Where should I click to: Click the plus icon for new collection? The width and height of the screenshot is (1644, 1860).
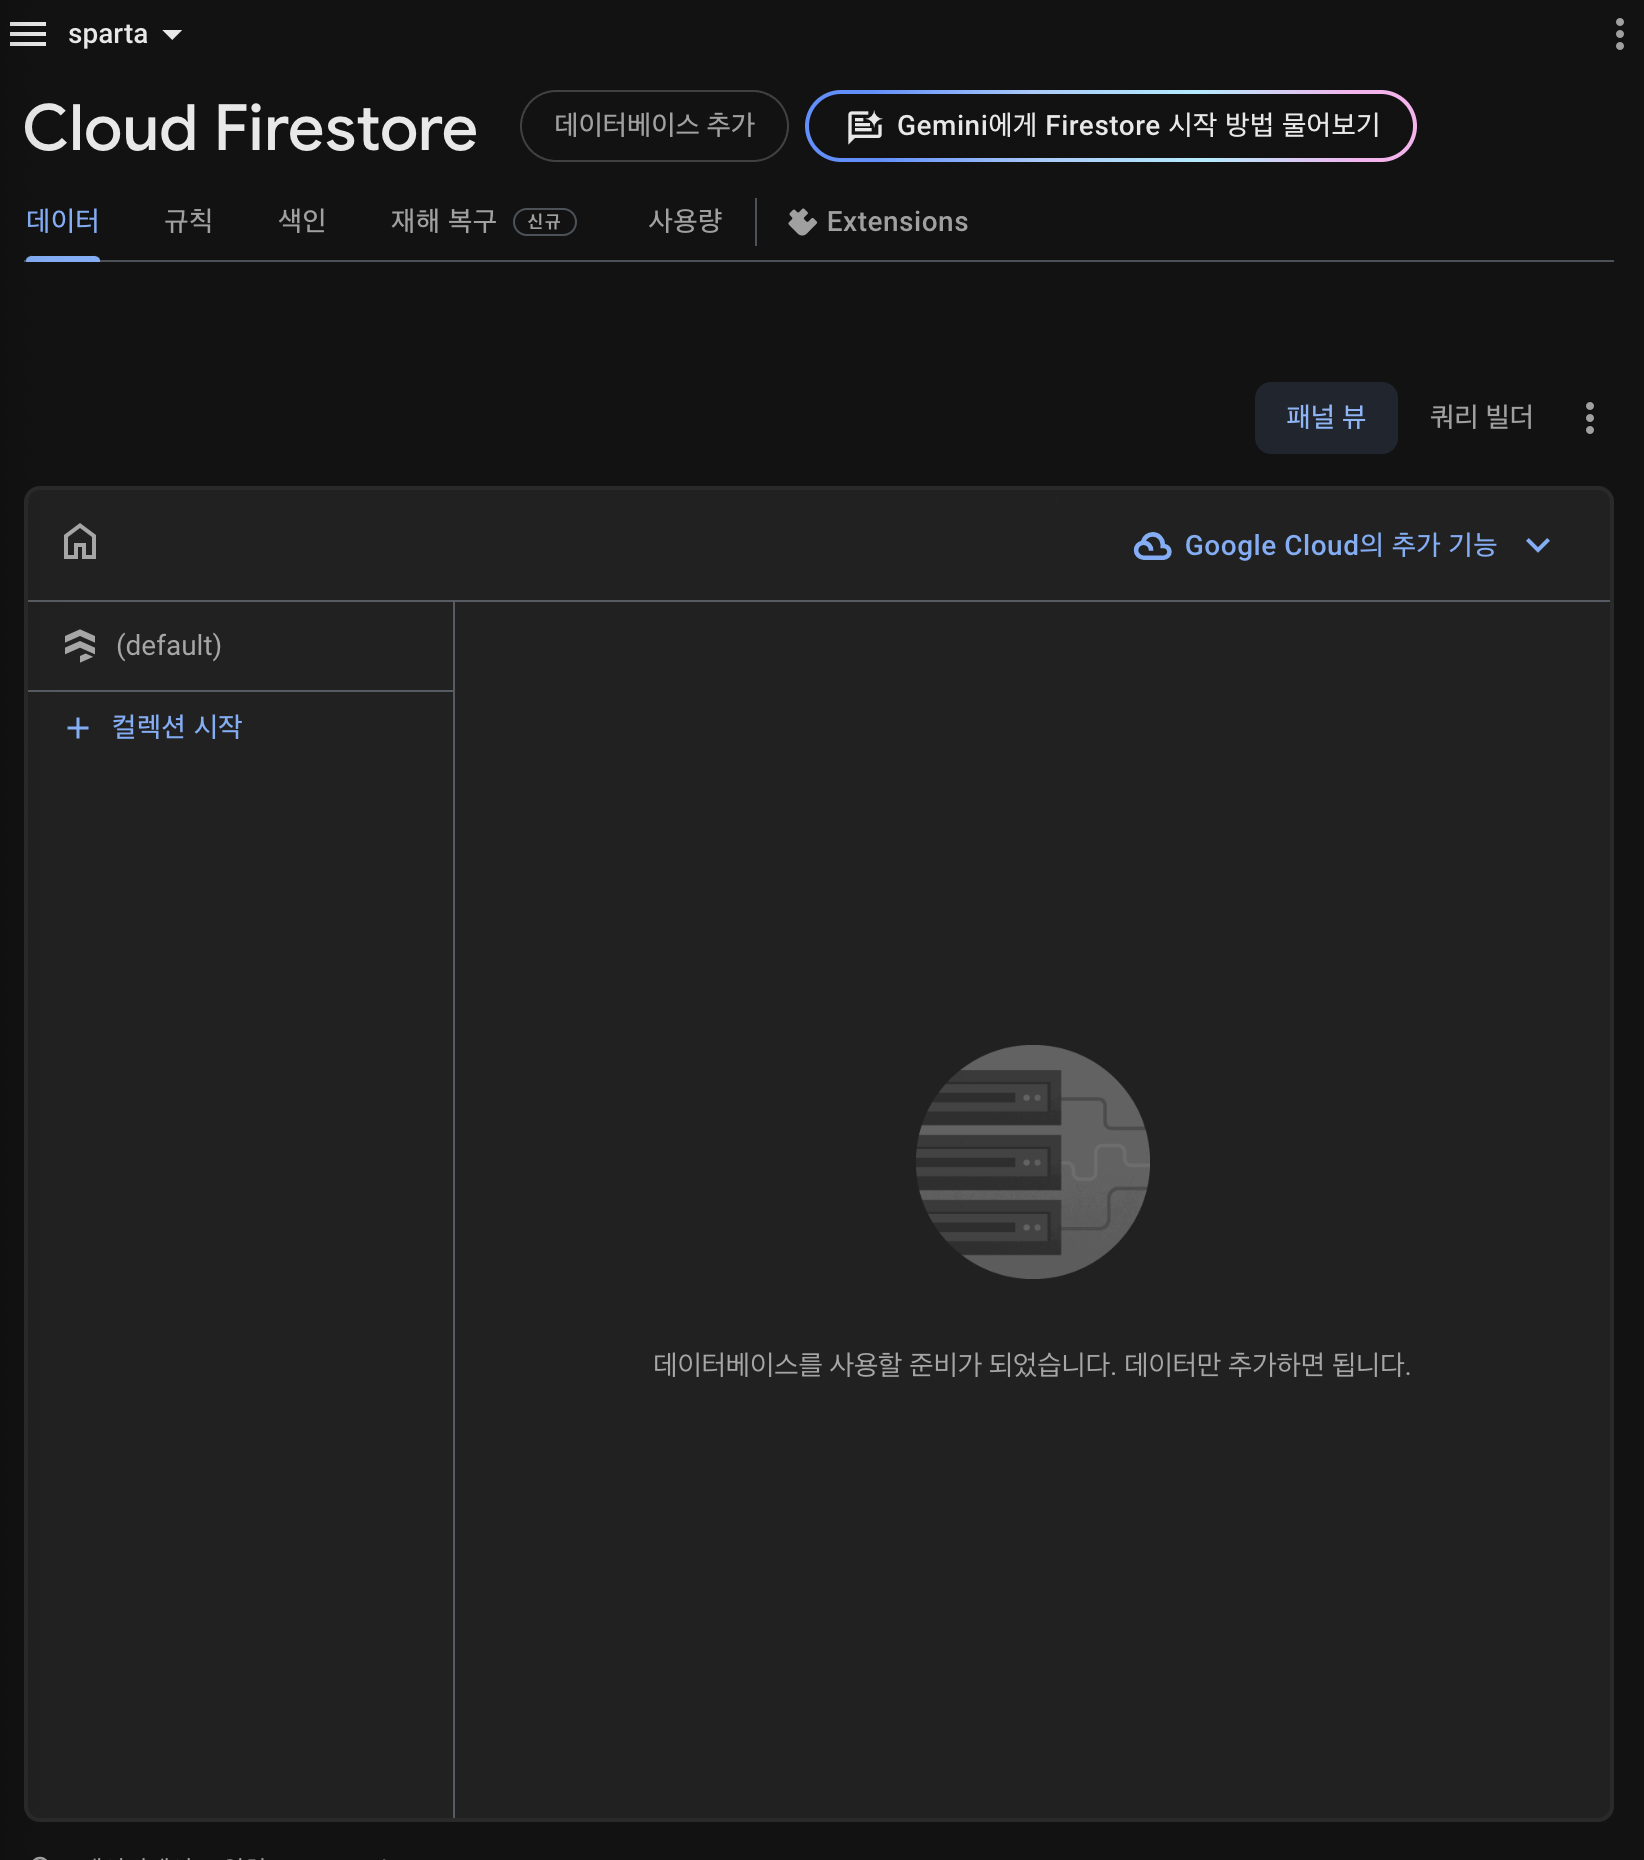(x=78, y=728)
